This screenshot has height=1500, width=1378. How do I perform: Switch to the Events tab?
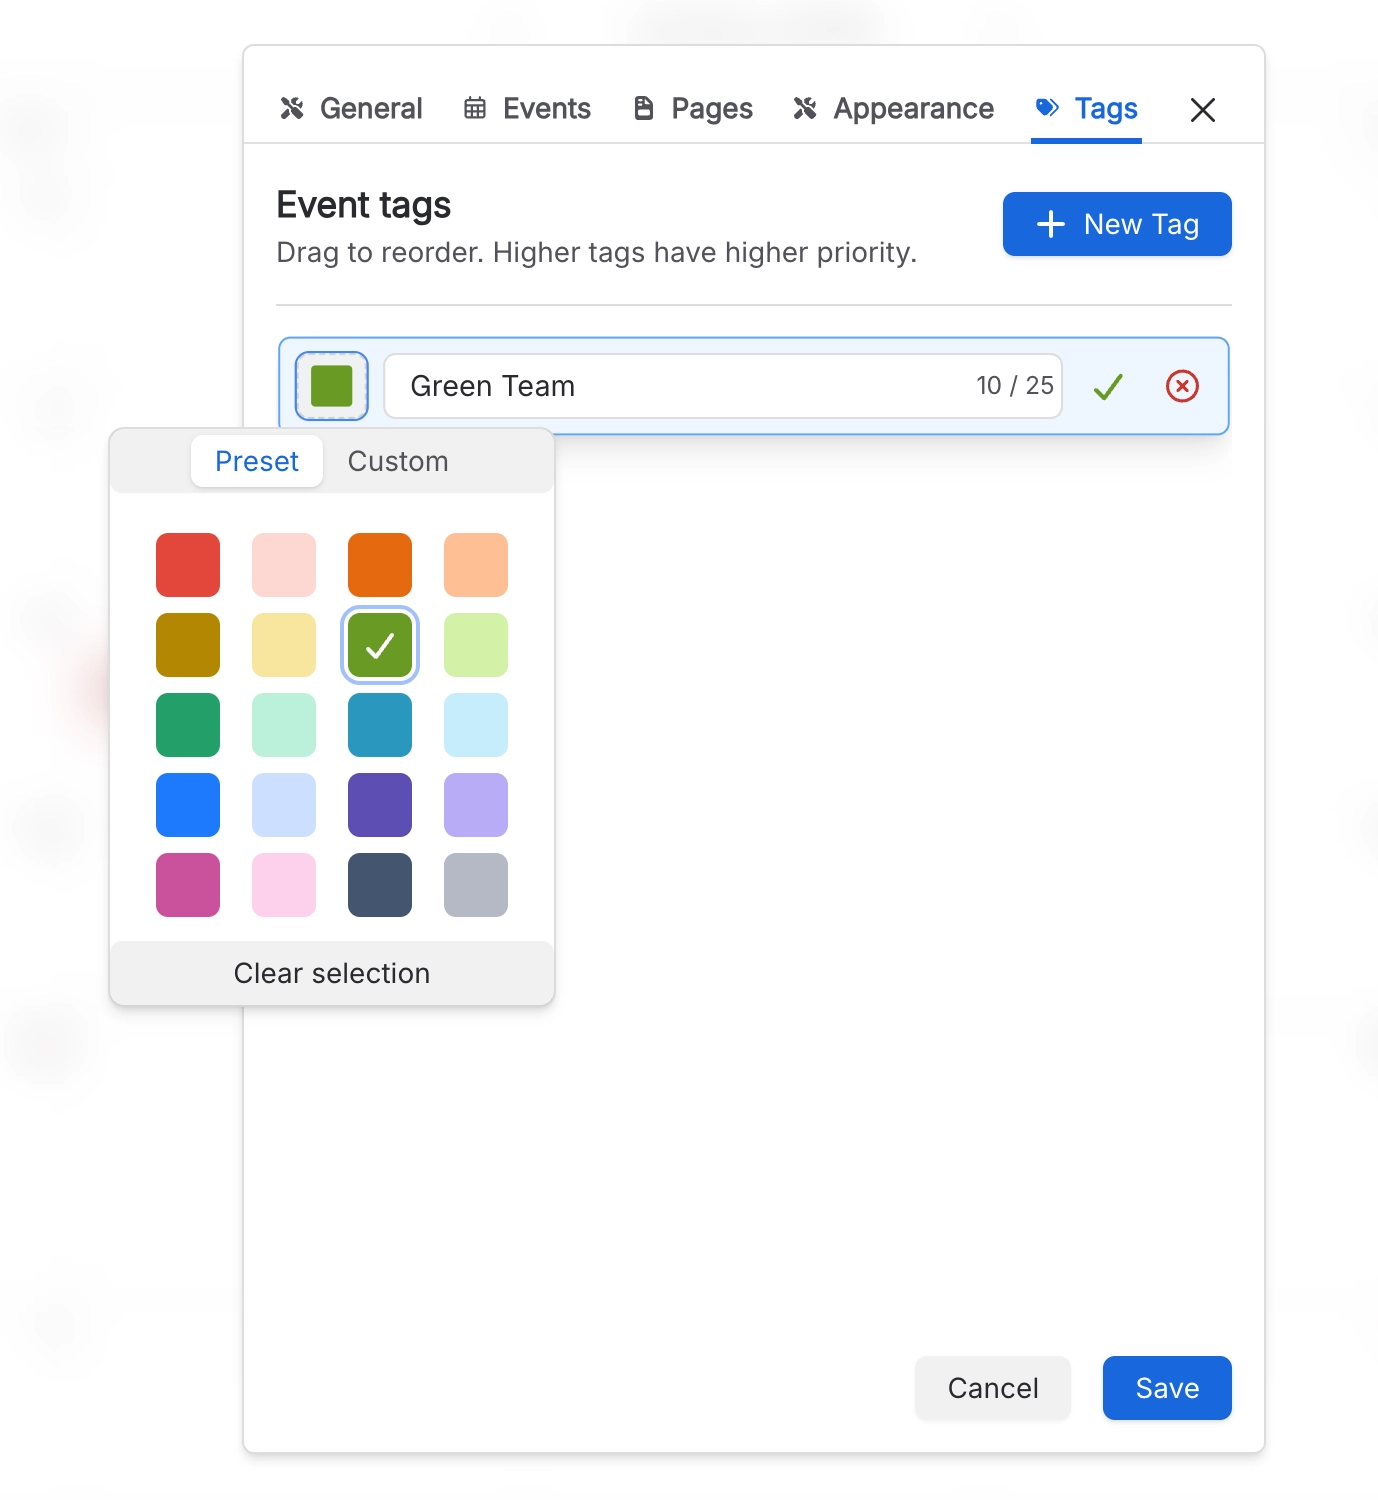[527, 108]
